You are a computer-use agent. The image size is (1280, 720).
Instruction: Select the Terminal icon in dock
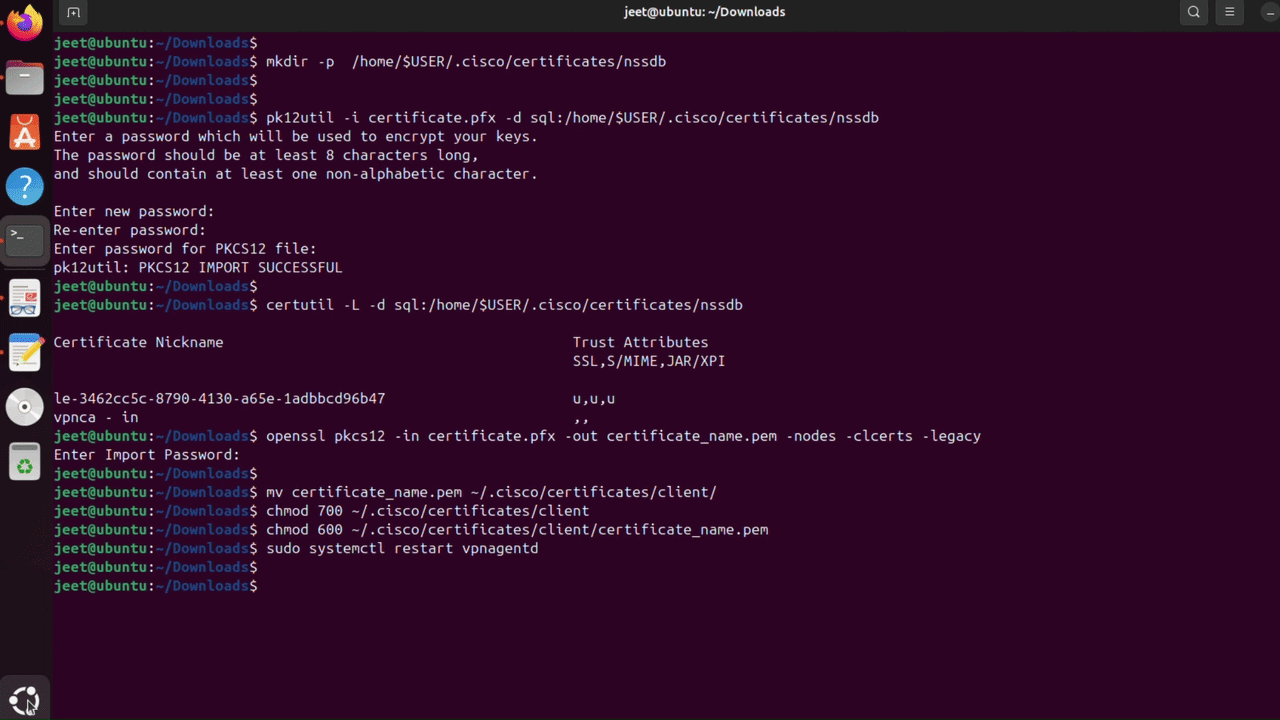click(25, 240)
